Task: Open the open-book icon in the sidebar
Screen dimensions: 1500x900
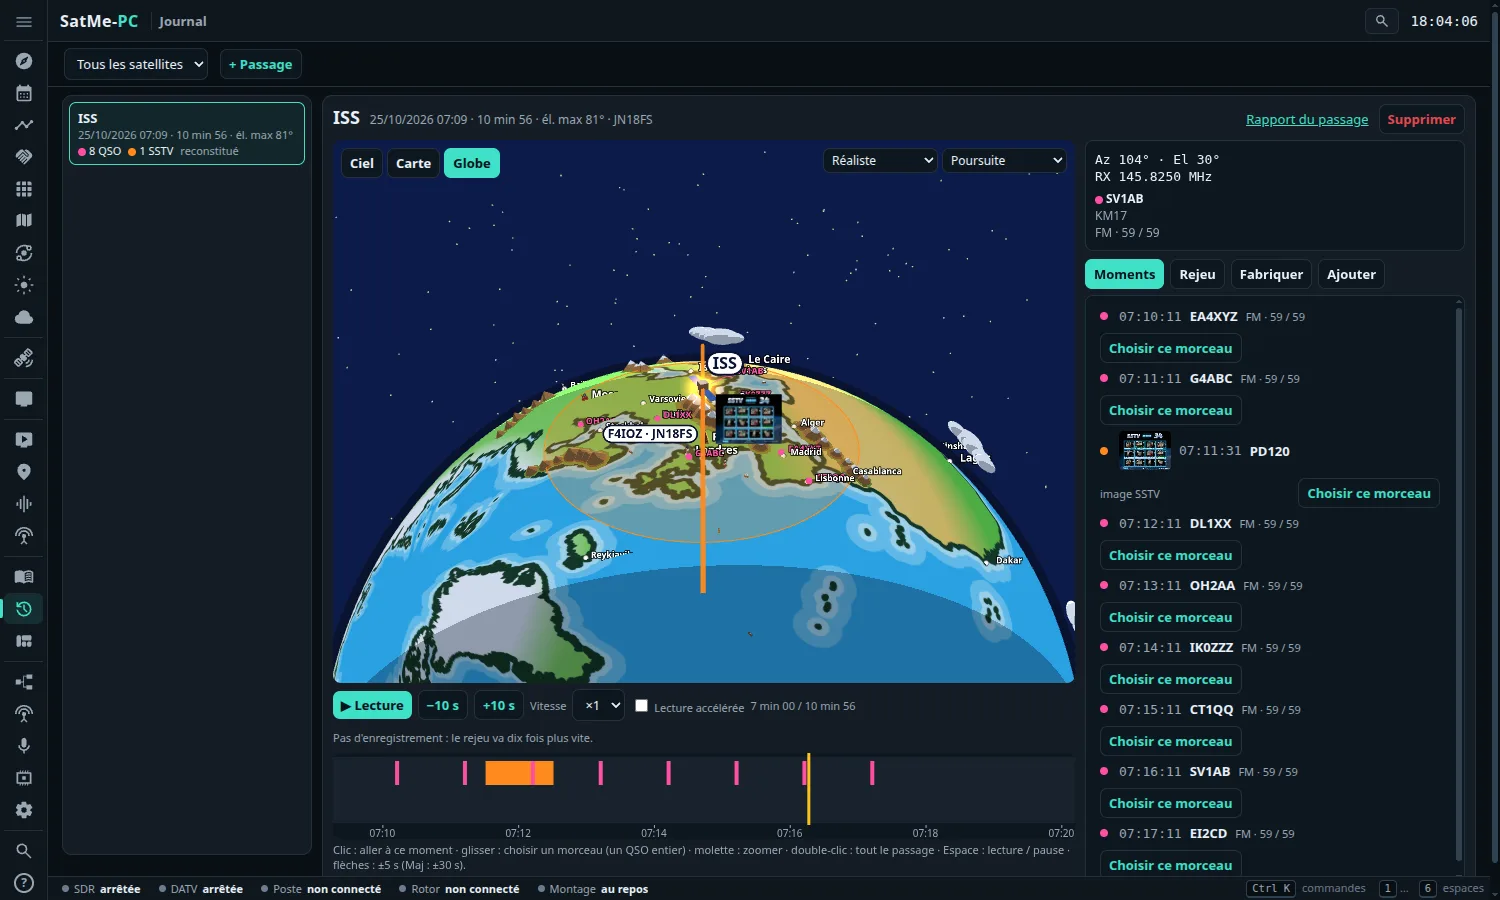Action: pyautogui.click(x=24, y=577)
